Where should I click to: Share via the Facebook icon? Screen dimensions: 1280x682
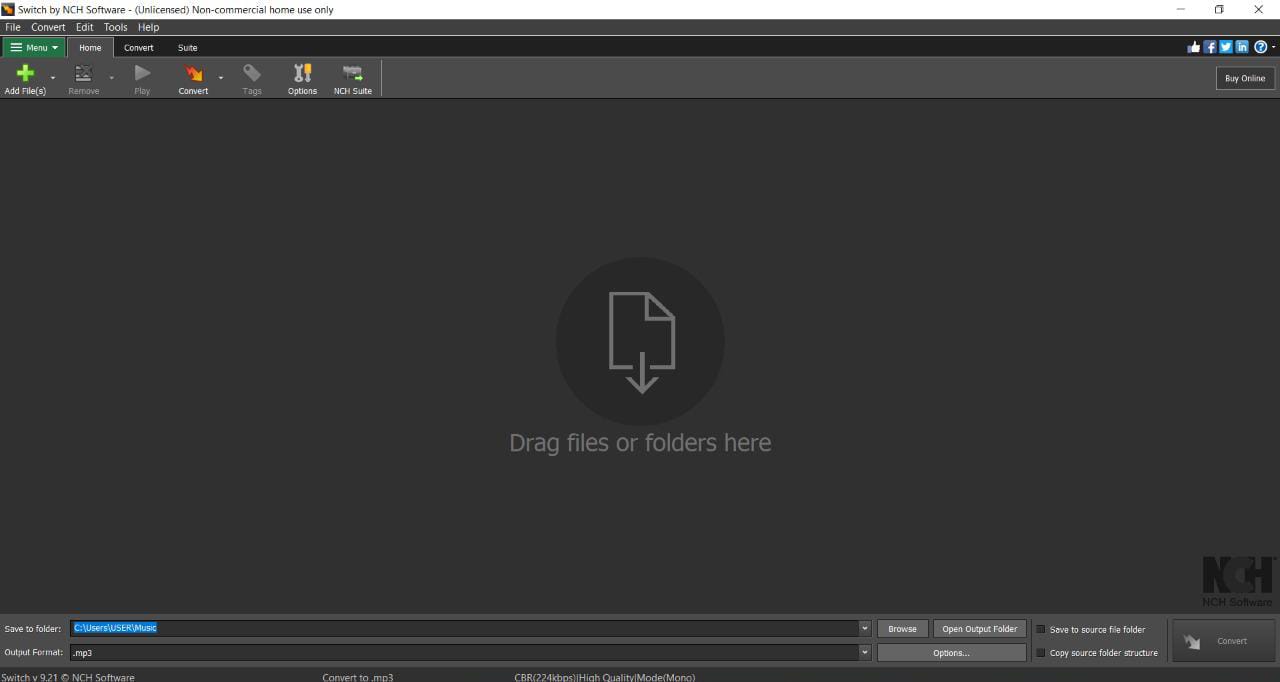click(1210, 47)
